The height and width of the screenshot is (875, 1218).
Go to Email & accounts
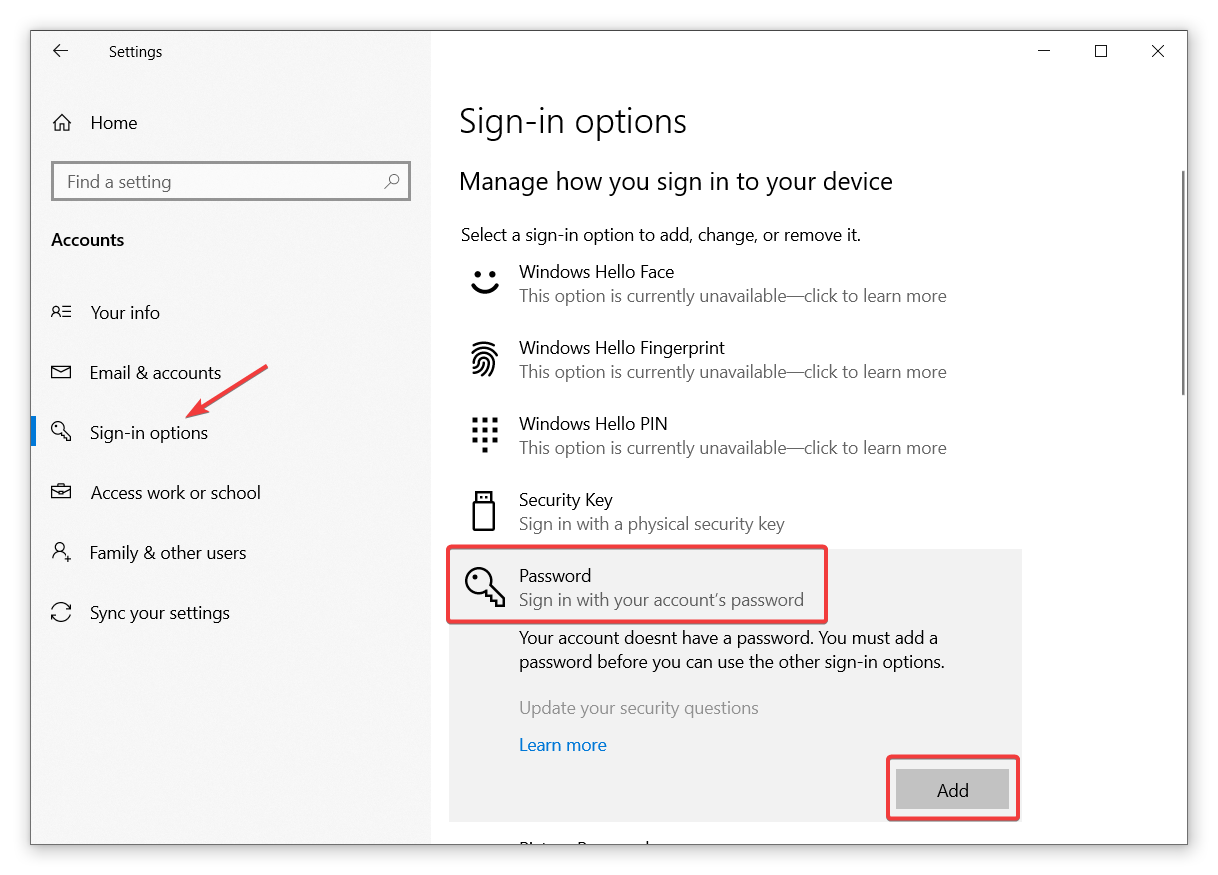[x=155, y=372]
